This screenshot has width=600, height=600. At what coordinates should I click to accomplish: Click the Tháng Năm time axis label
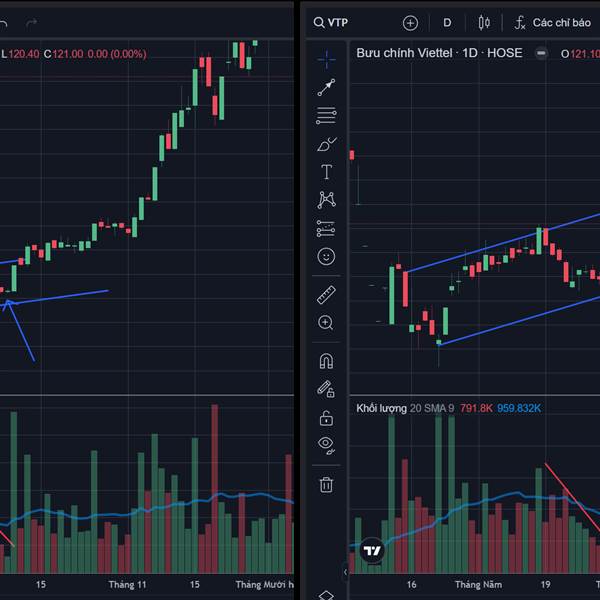pos(478,585)
